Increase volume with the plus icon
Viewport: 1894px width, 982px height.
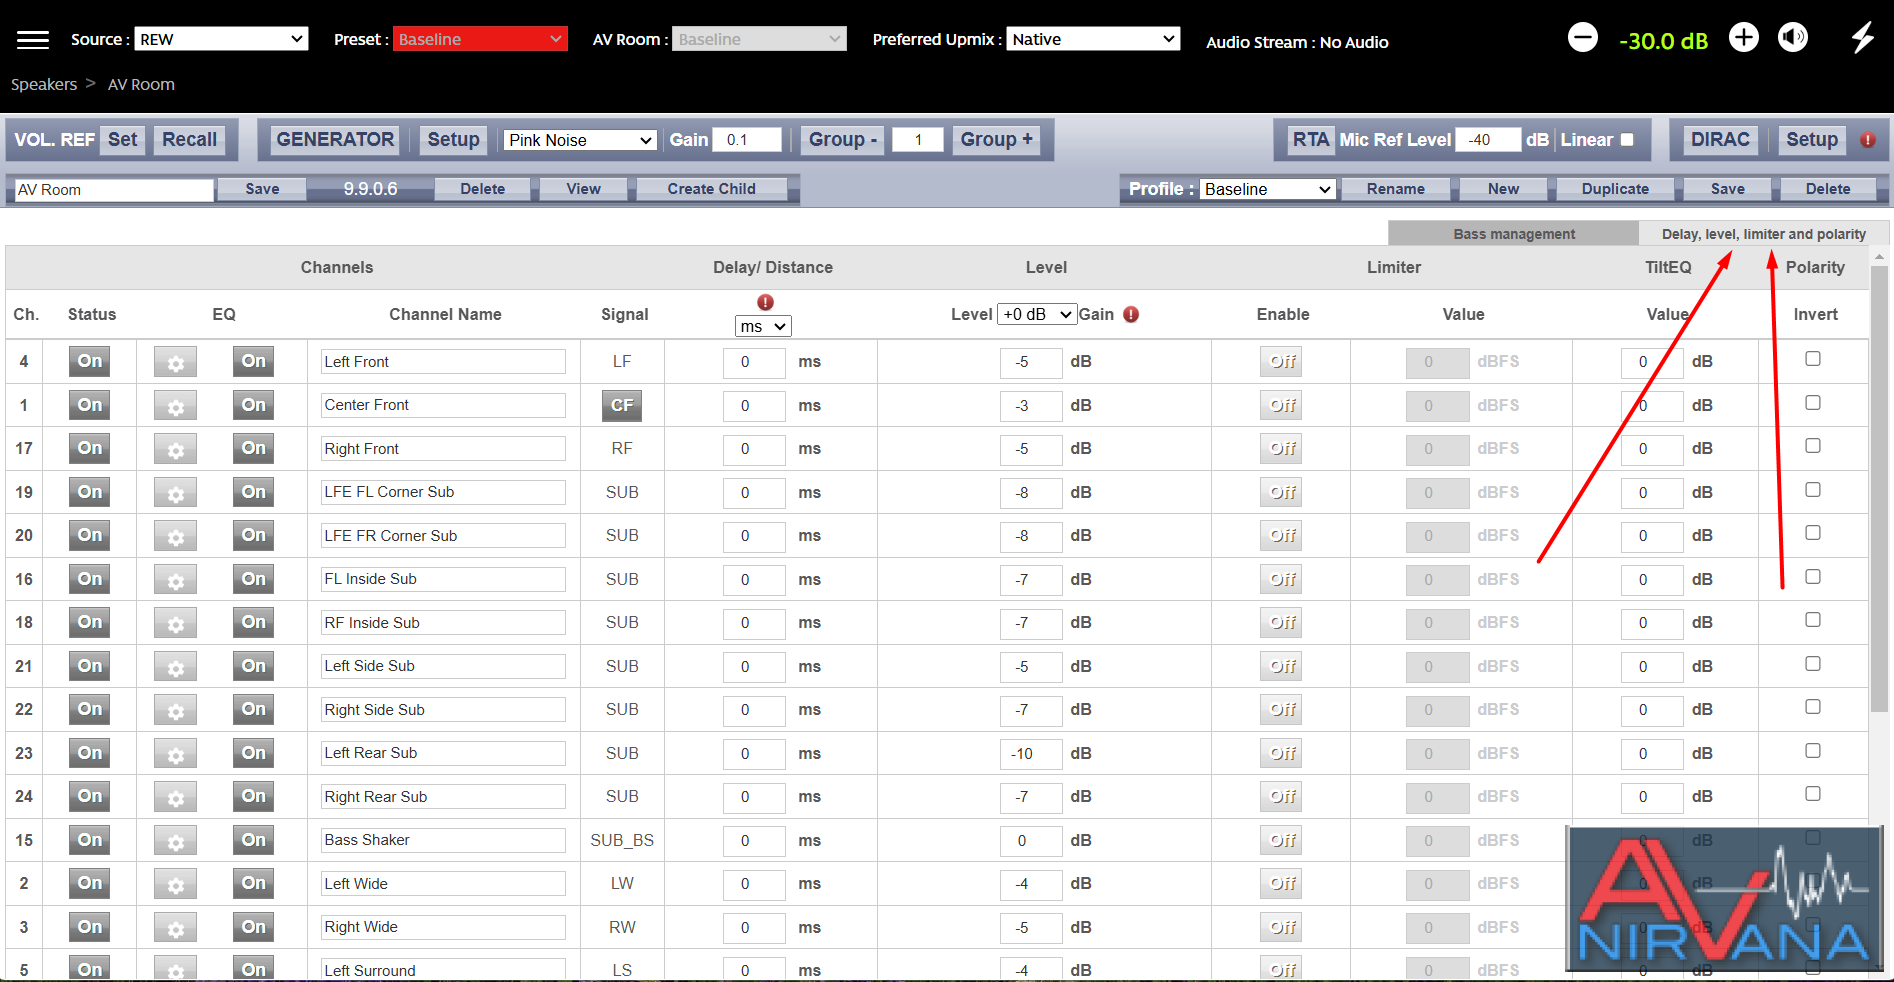pos(1744,38)
